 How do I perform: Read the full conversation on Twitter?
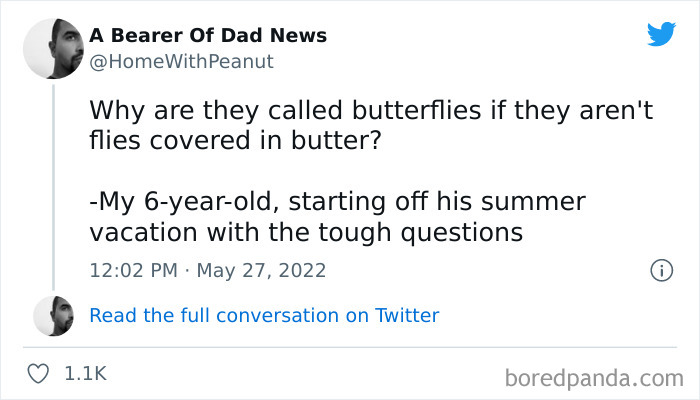[x=264, y=315]
